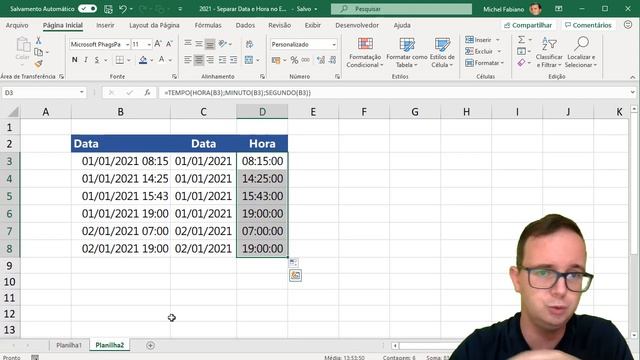Select the Dados ribbon tab
This screenshot has width=640, height=360.
245,25
